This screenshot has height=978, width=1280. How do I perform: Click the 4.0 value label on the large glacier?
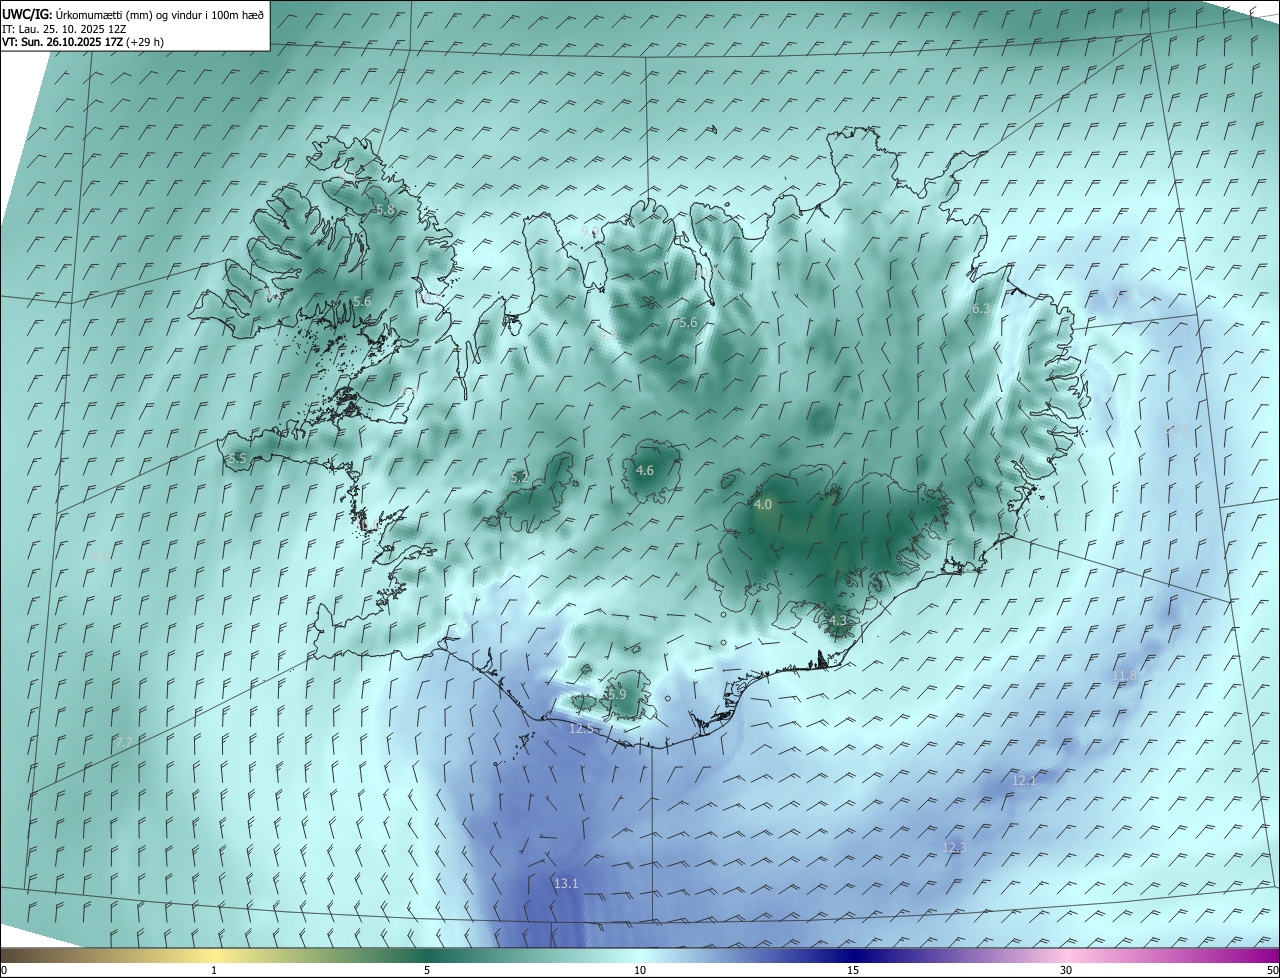click(763, 505)
